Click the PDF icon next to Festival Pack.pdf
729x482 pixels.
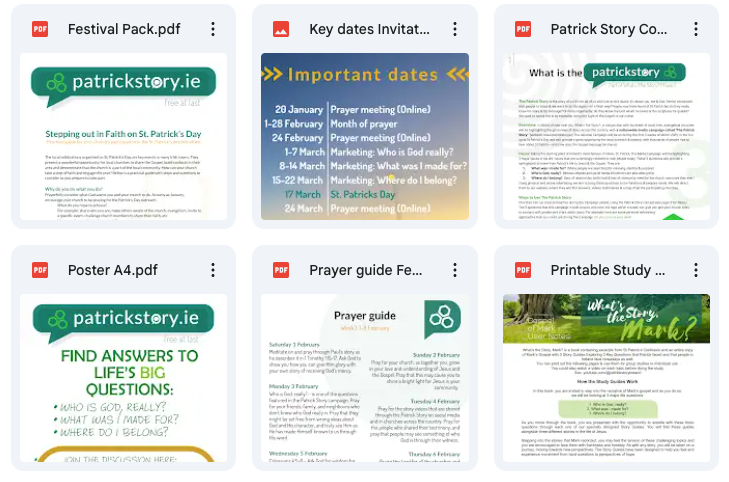pos(40,29)
